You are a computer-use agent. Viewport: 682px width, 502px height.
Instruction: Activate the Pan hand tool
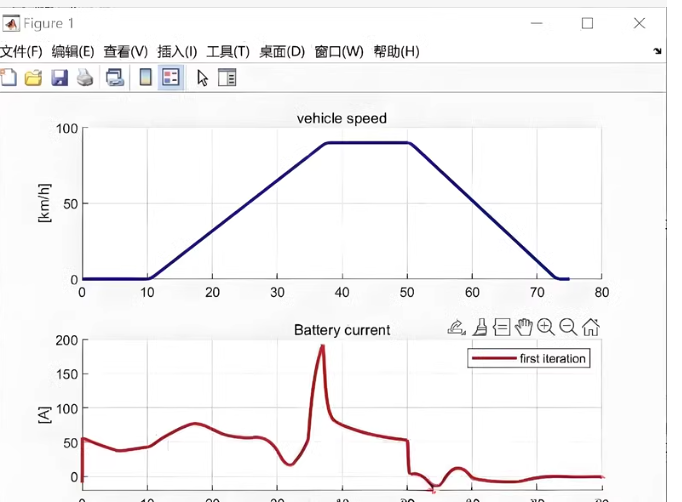tap(524, 327)
